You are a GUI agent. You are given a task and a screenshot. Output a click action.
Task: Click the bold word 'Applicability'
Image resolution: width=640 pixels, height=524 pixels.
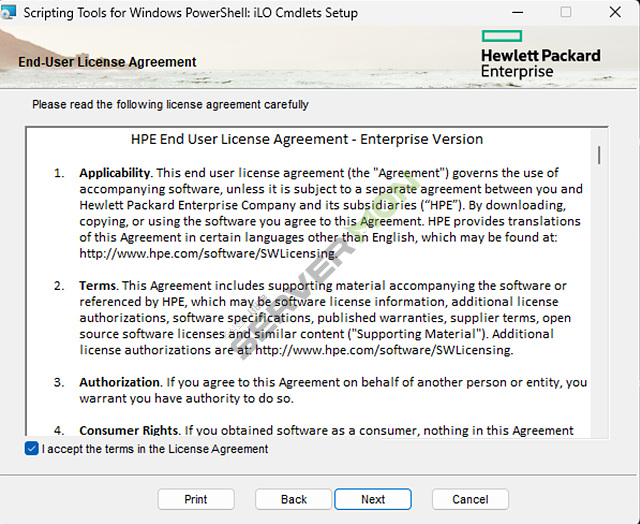pyautogui.click(x=115, y=173)
